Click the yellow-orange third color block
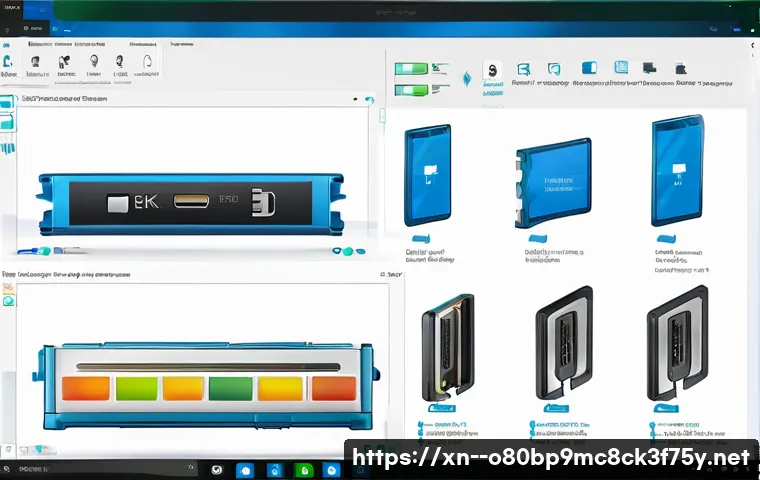Viewport: 760px width, 480px height. coord(183,389)
